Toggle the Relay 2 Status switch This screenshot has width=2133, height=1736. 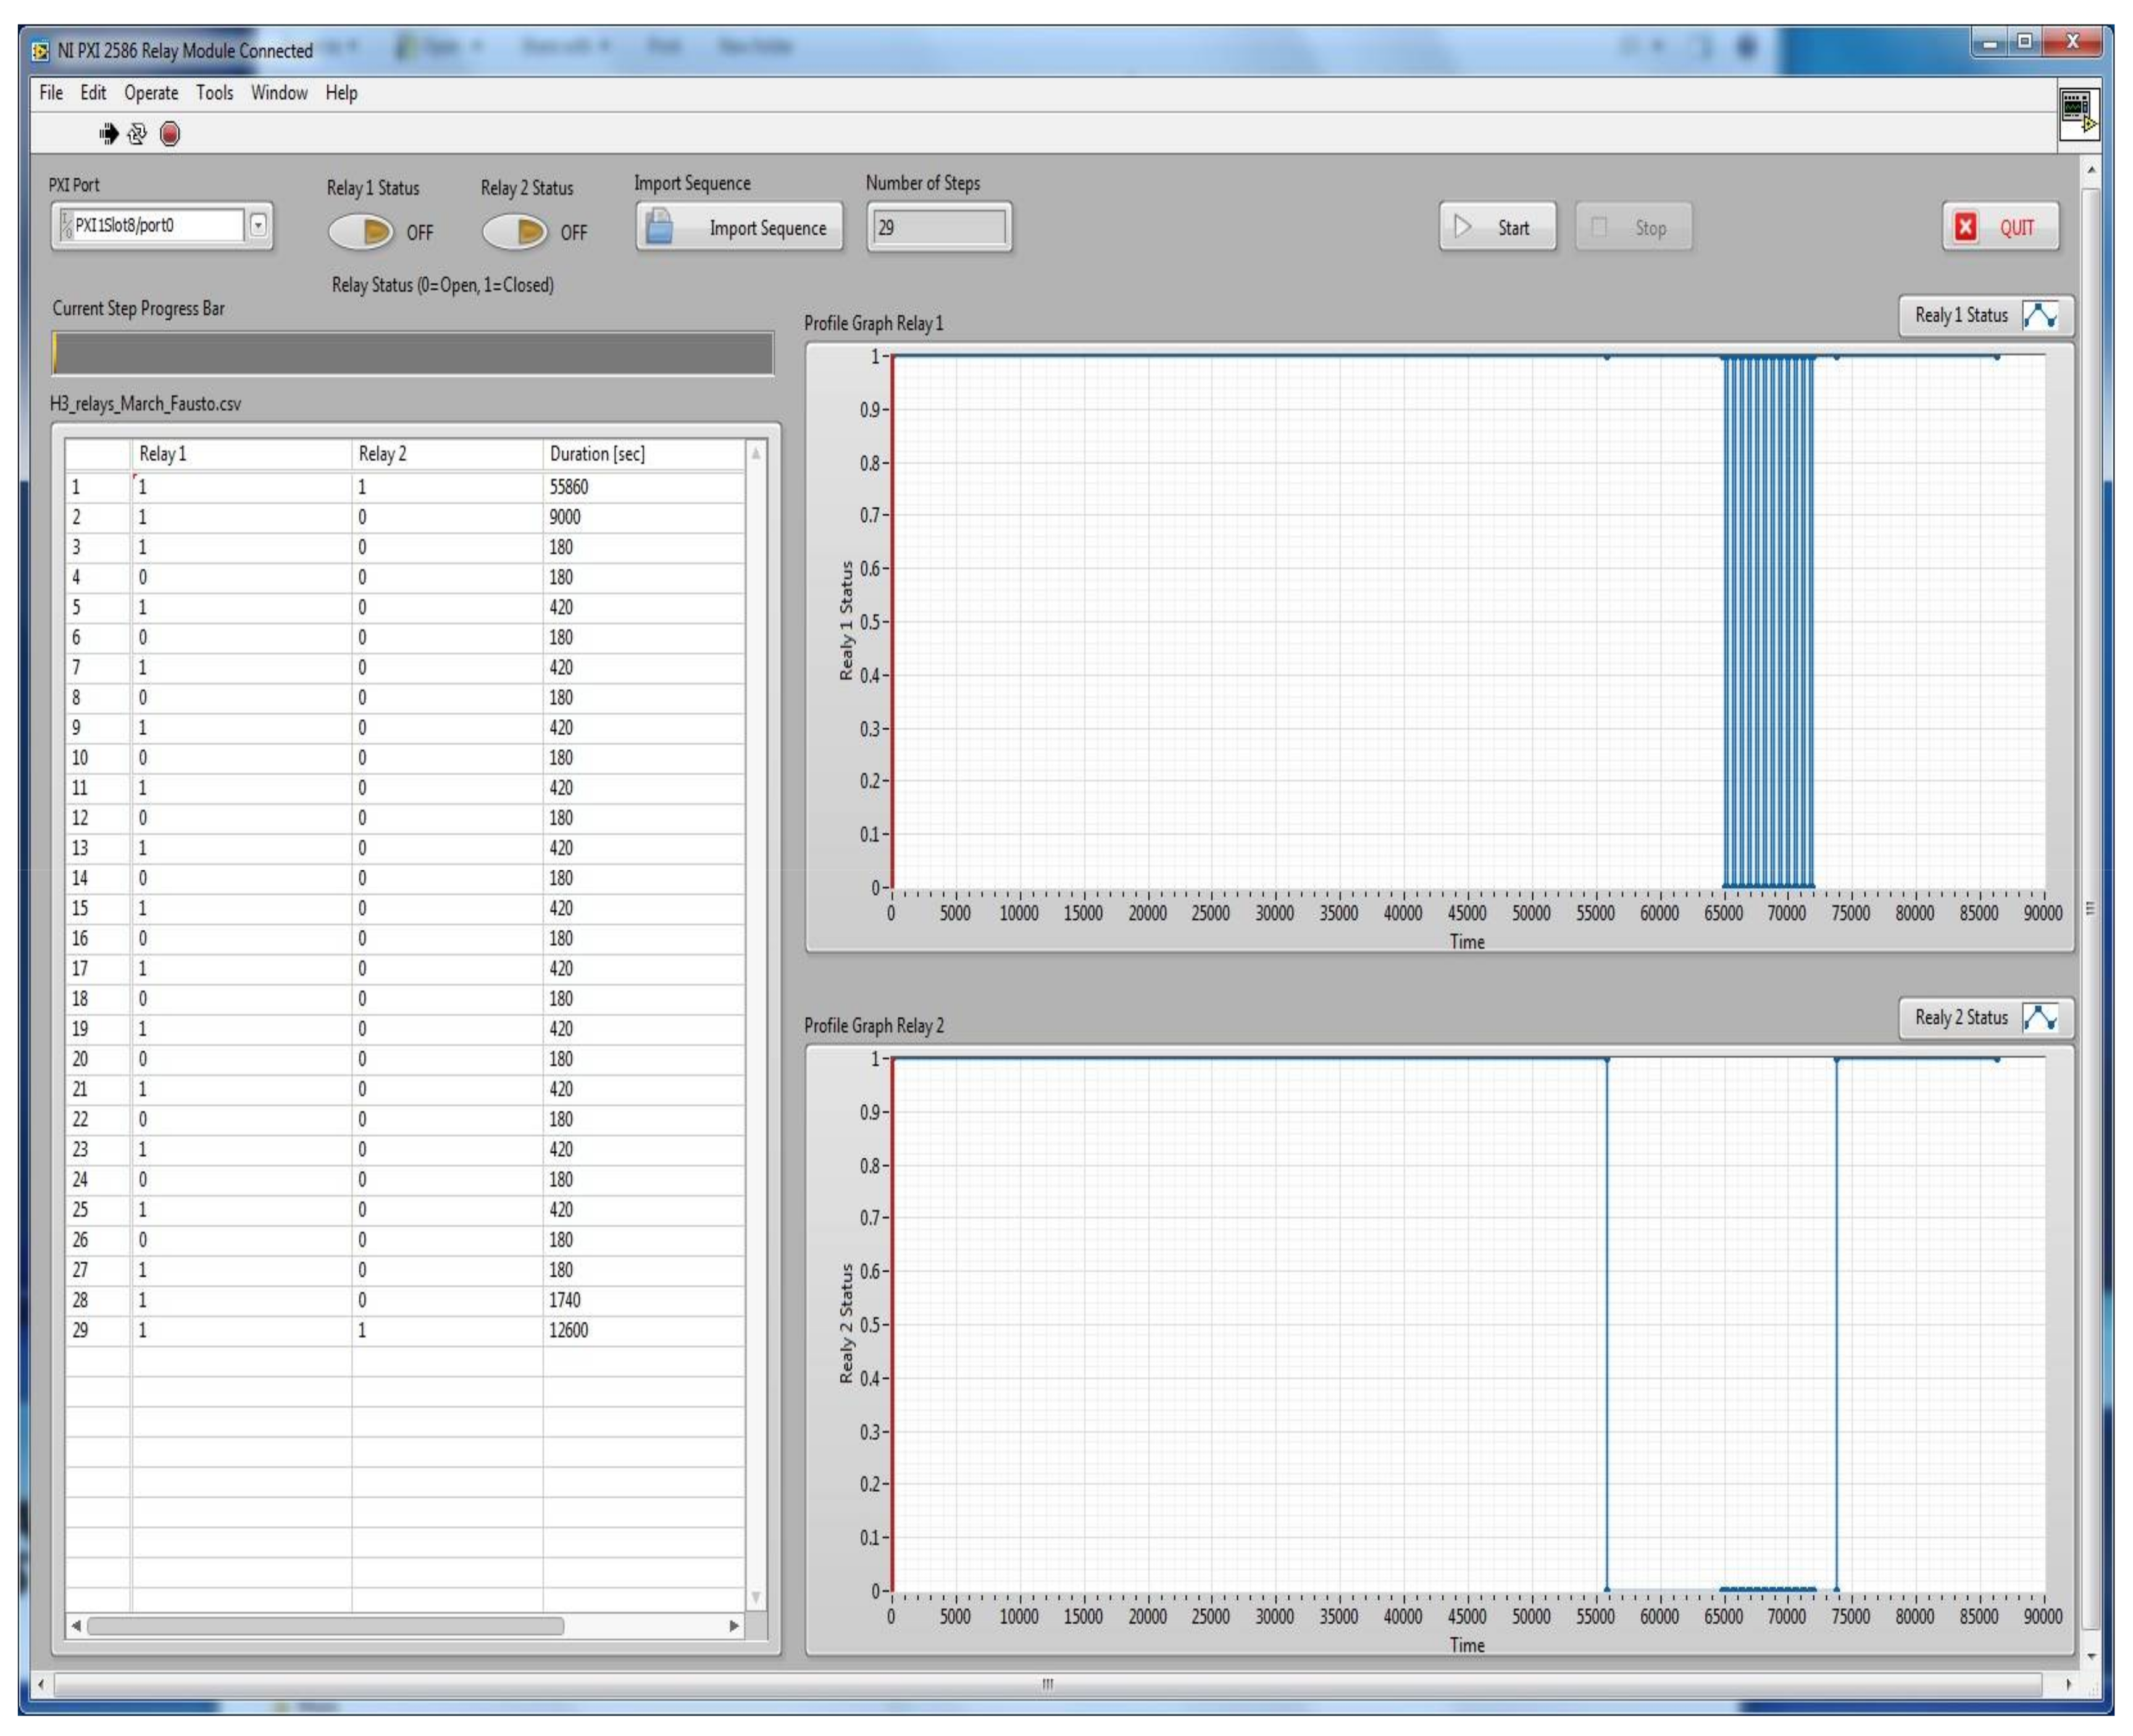(x=515, y=232)
